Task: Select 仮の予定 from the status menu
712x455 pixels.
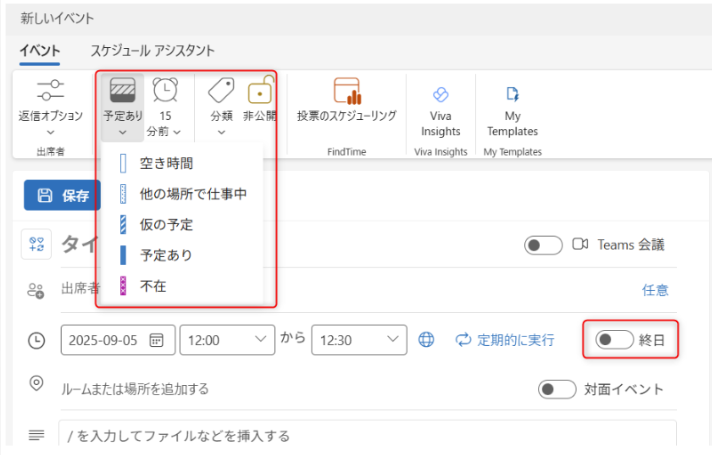Action: 166,224
